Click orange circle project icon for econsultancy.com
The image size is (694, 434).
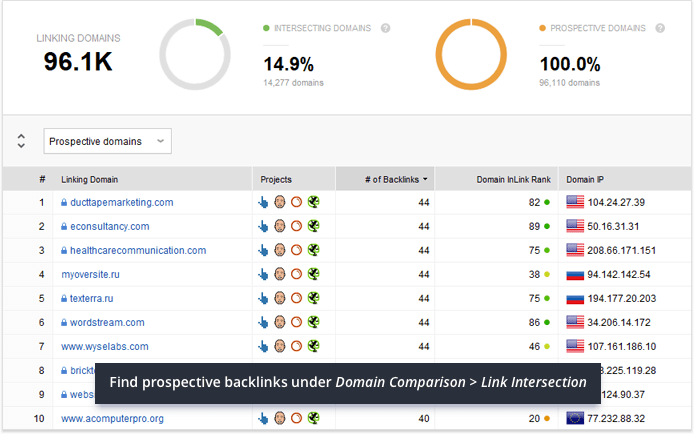(297, 226)
